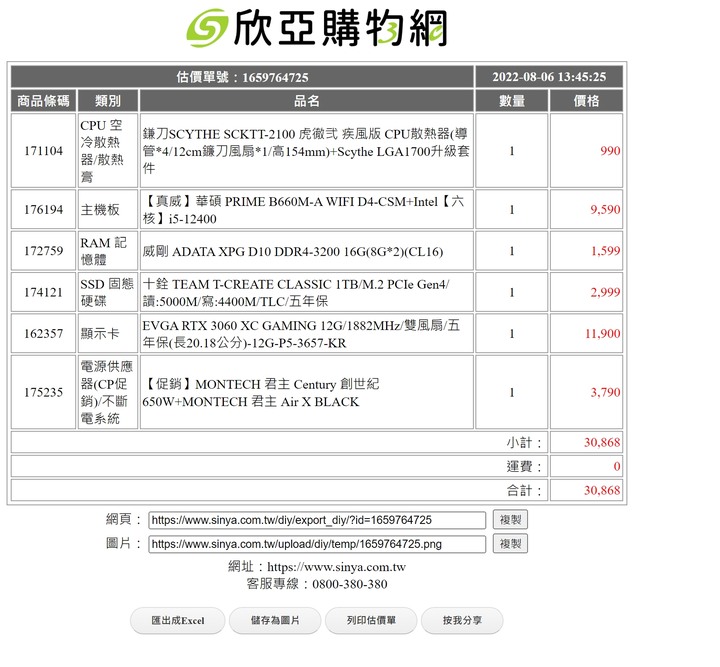Click the TEAM T-CREATE CLASSIC 1TB product name

(x=296, y=292)
